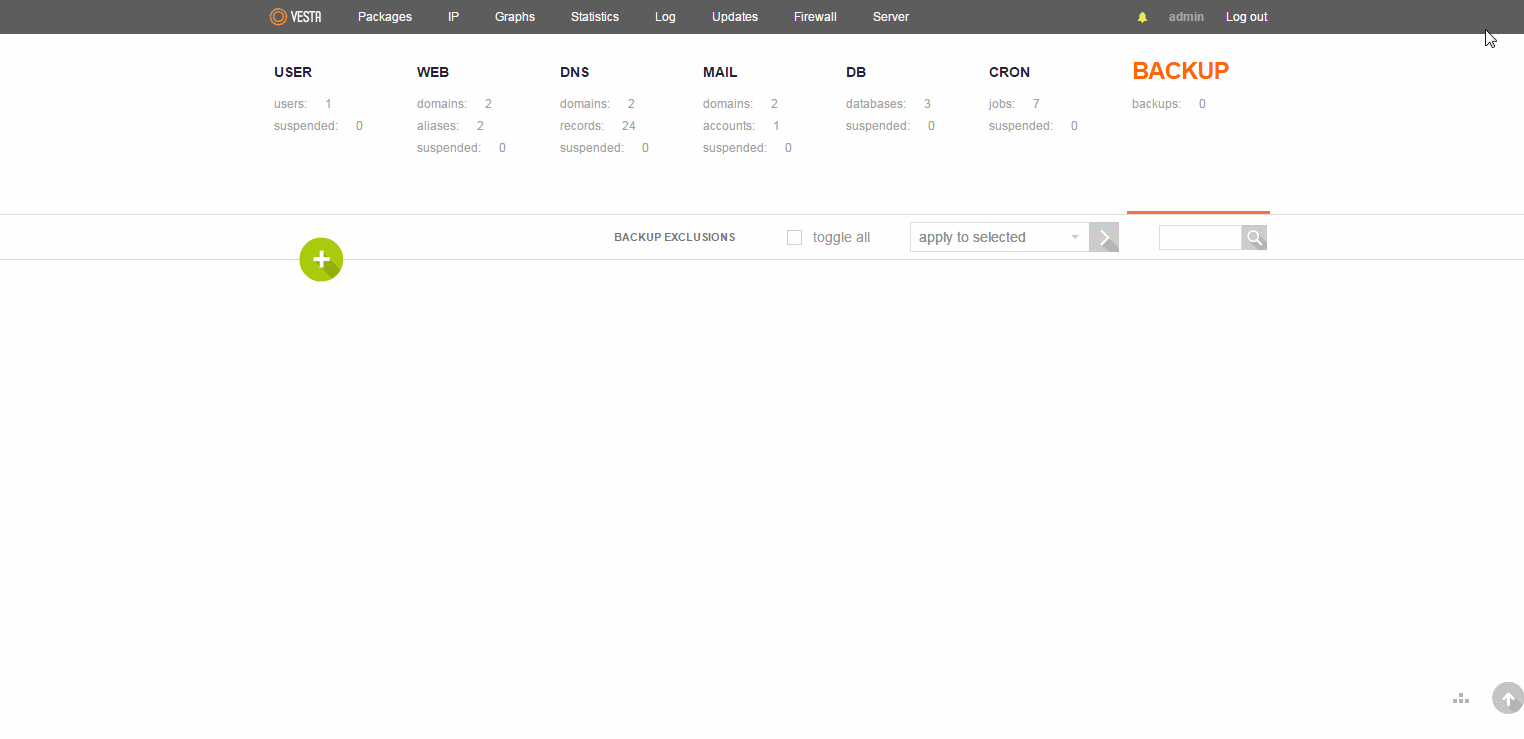1524x739 pixels.
Task: Click 'jobs: 7' under CRON
Action: (1015, 104)
